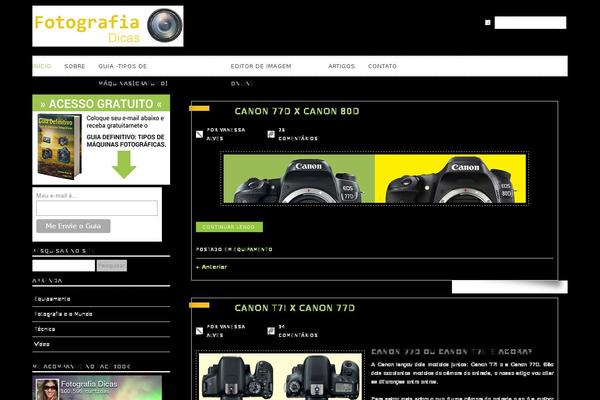The image size is (600, 400).
Task: Focus the sidebar site search field
Action: pyautogui.click(x=64, y=265)
